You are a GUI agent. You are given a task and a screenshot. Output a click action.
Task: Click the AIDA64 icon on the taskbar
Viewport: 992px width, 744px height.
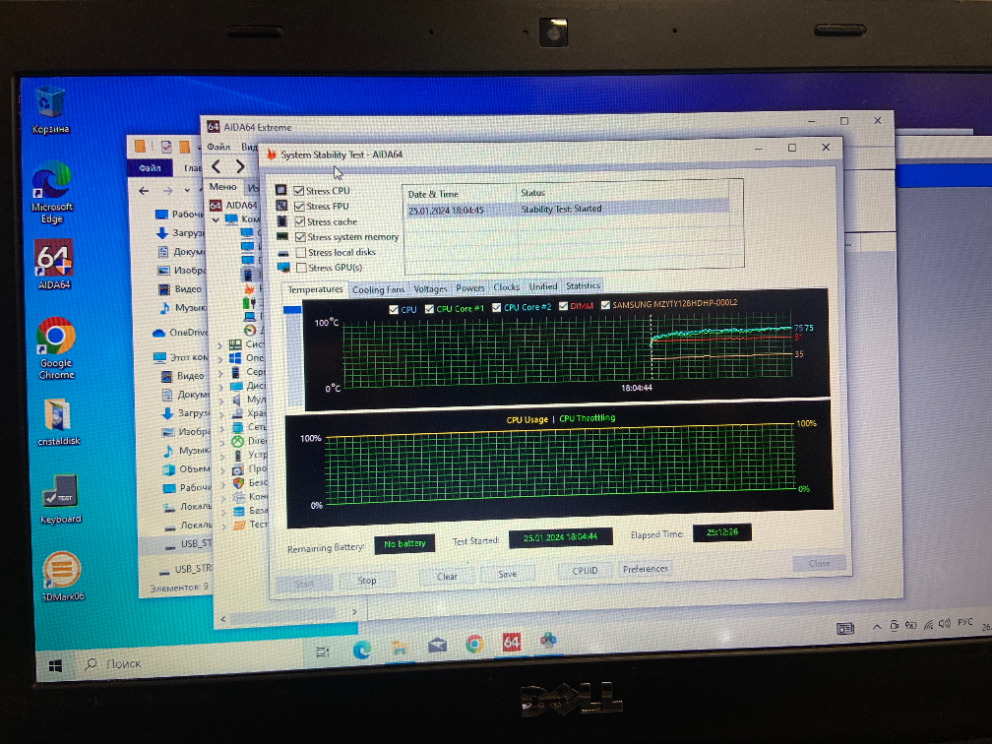[511, 642]
